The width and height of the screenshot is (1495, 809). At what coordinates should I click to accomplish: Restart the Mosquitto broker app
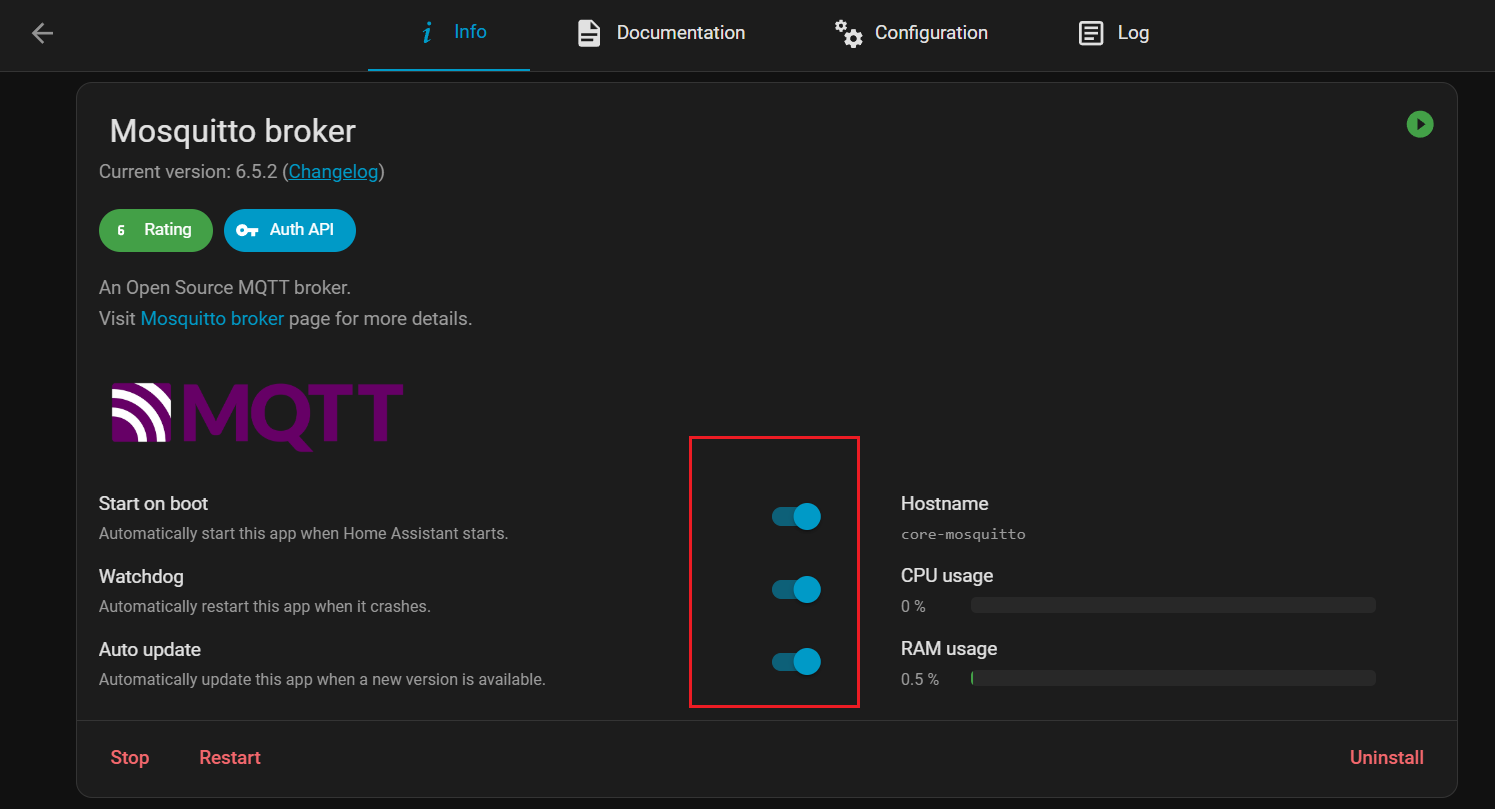coord(230,758)
